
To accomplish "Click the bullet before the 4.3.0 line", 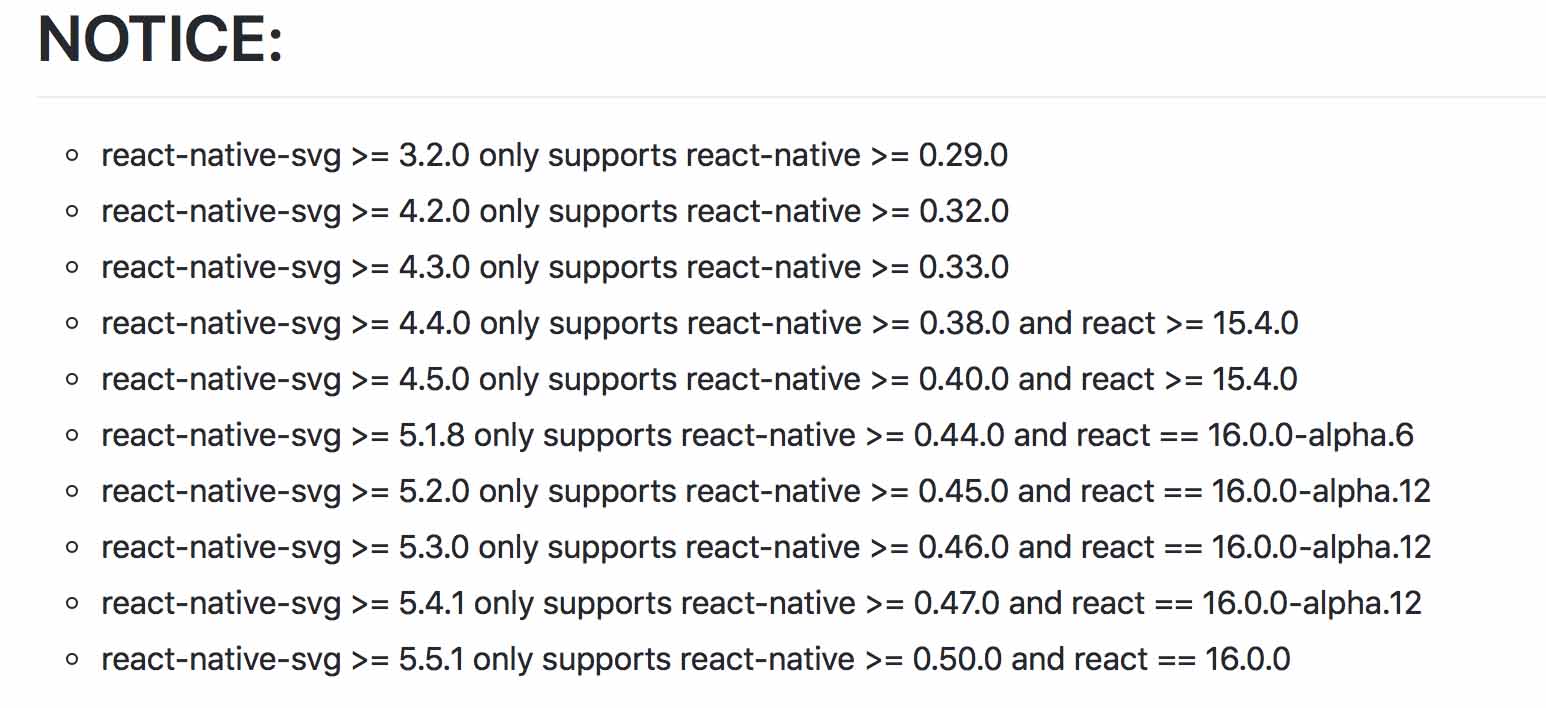I will [71, 268].
